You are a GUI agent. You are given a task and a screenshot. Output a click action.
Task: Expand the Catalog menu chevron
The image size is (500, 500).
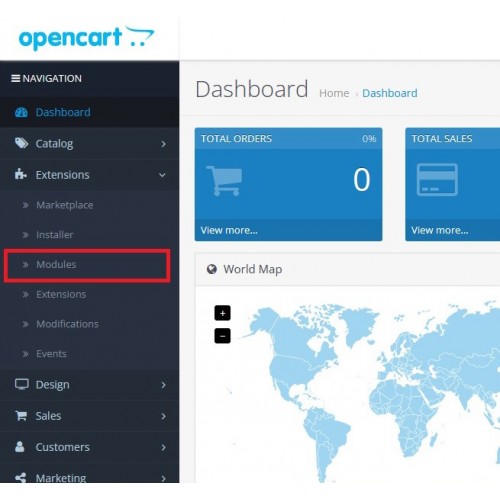point(163,144)
